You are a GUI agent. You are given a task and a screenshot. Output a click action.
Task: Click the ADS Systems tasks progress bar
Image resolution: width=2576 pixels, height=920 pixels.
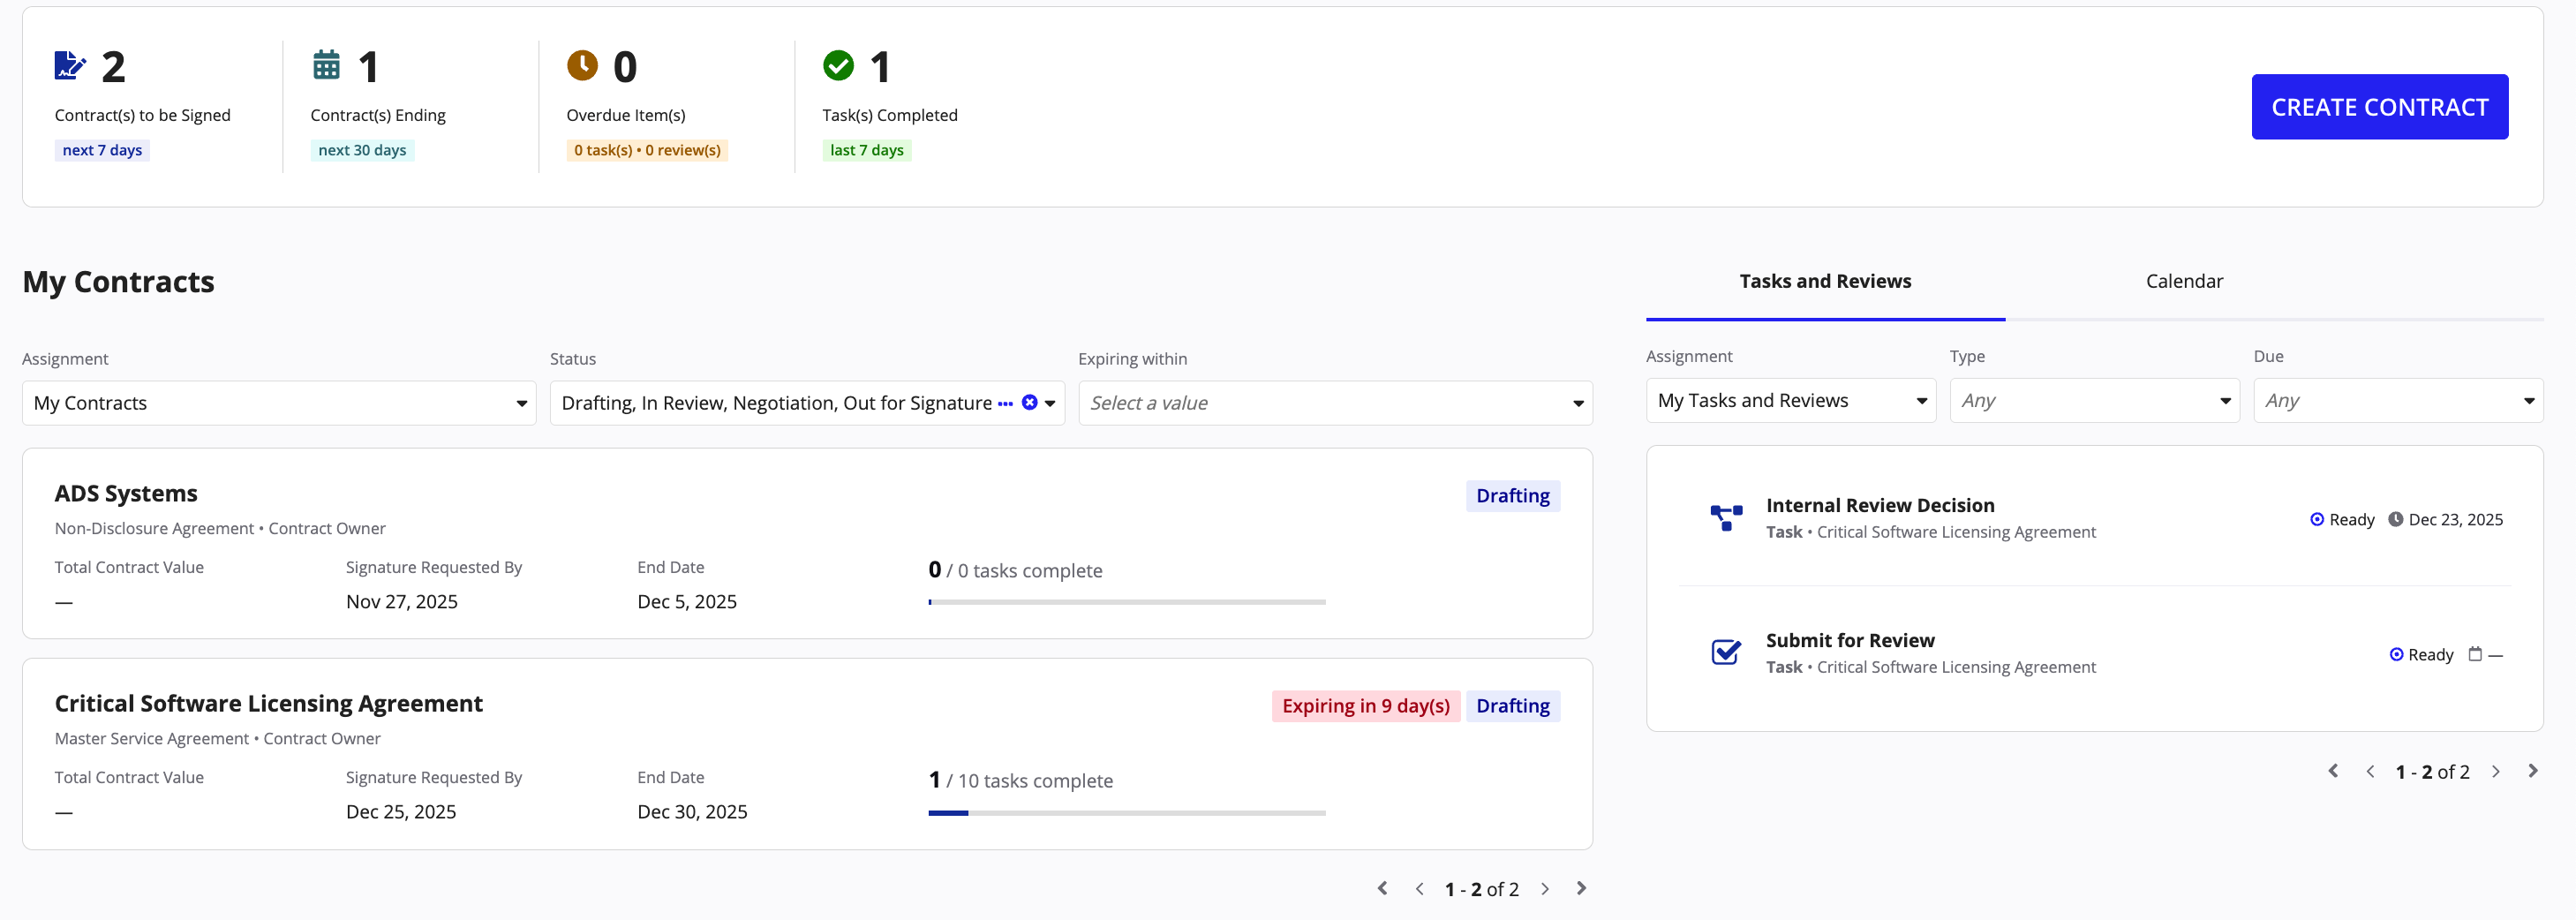1127,602
